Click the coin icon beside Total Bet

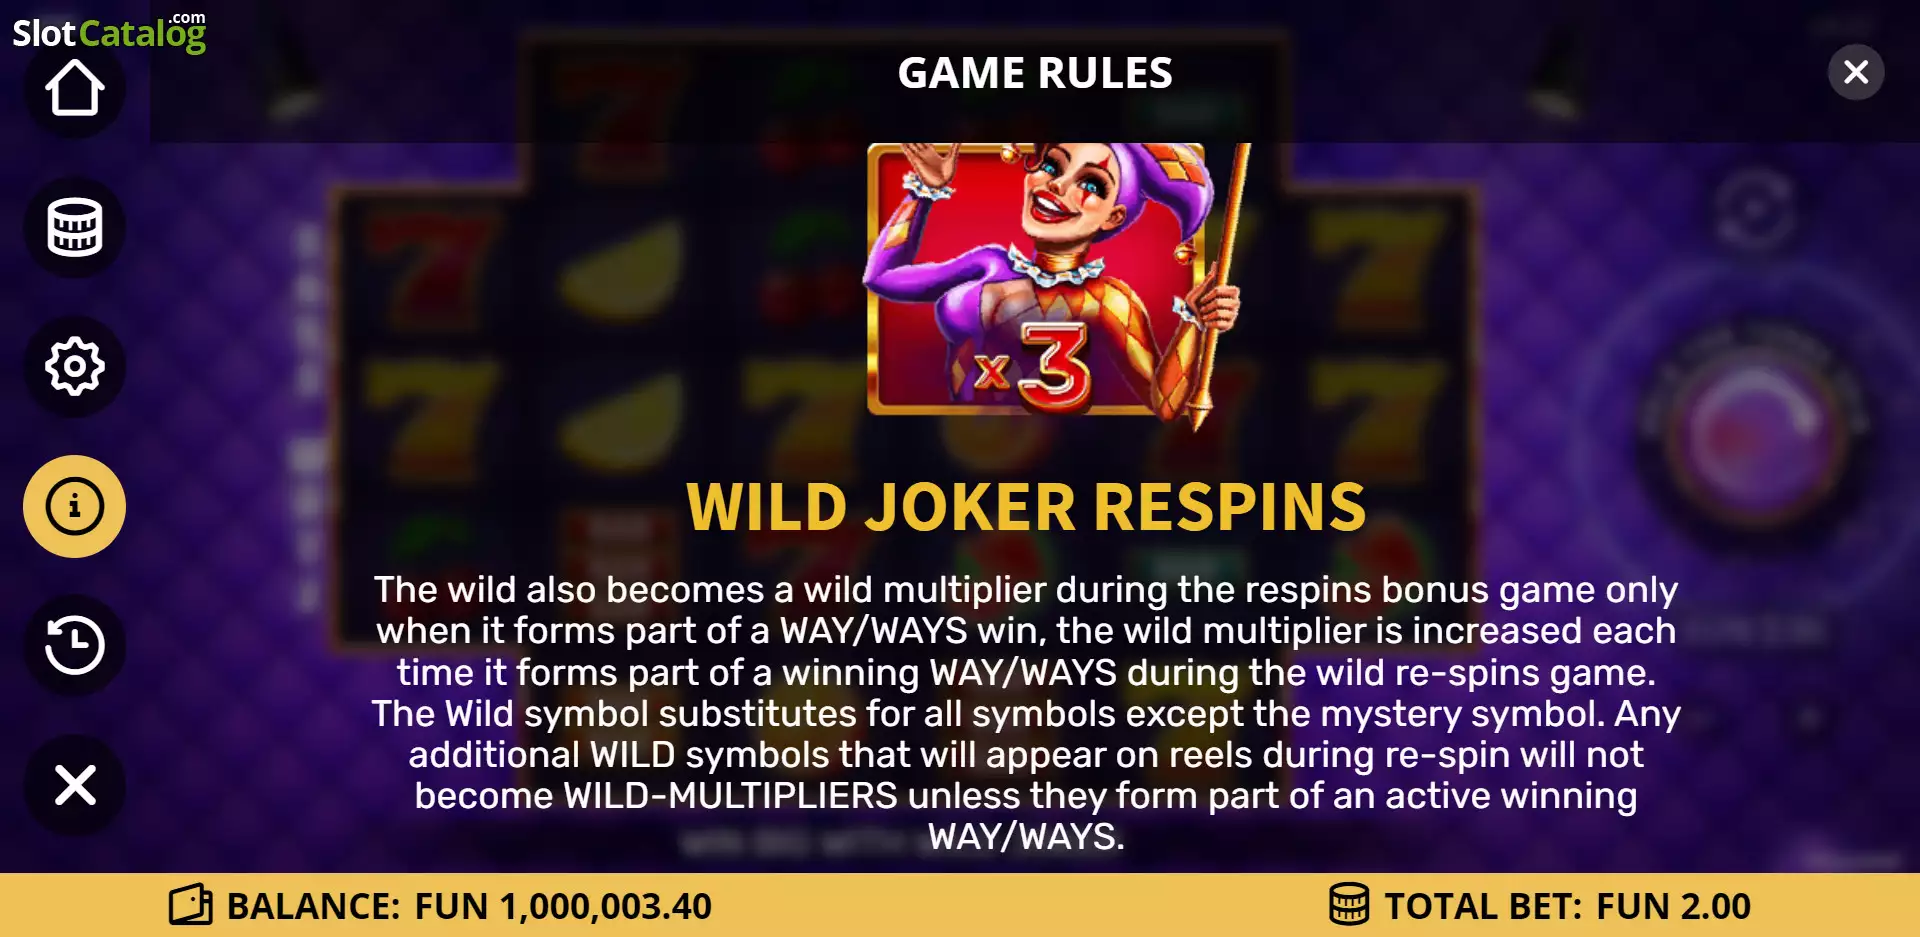click(x=1348, y=904)
